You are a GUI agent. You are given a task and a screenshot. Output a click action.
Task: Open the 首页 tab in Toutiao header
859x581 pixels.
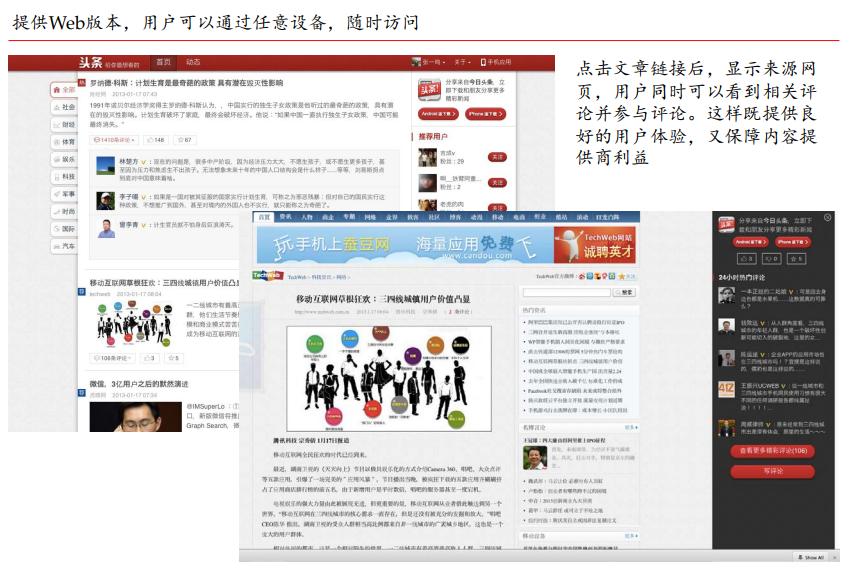(x=163, y=62)
